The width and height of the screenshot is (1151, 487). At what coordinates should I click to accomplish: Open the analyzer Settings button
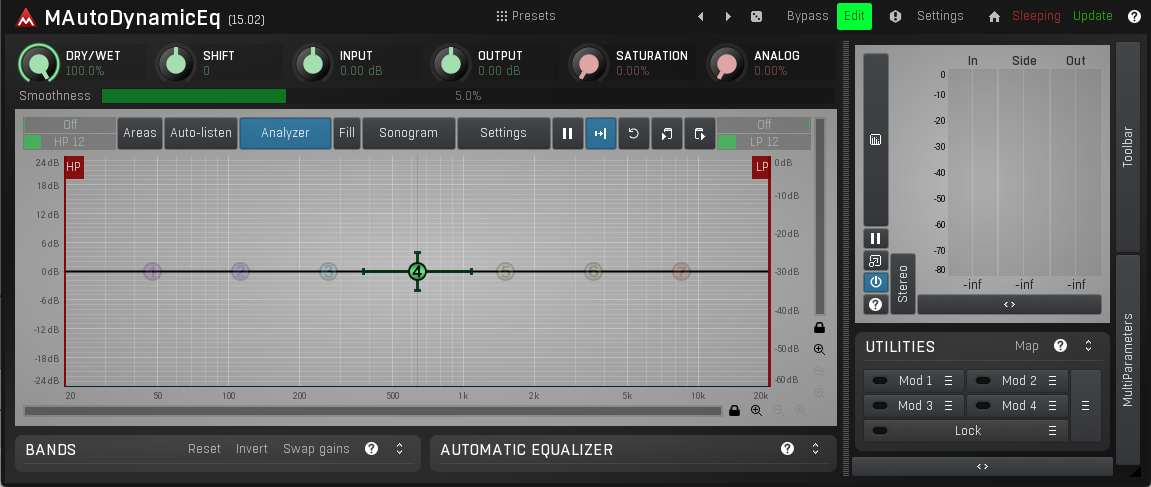click(x=504, y=133)
